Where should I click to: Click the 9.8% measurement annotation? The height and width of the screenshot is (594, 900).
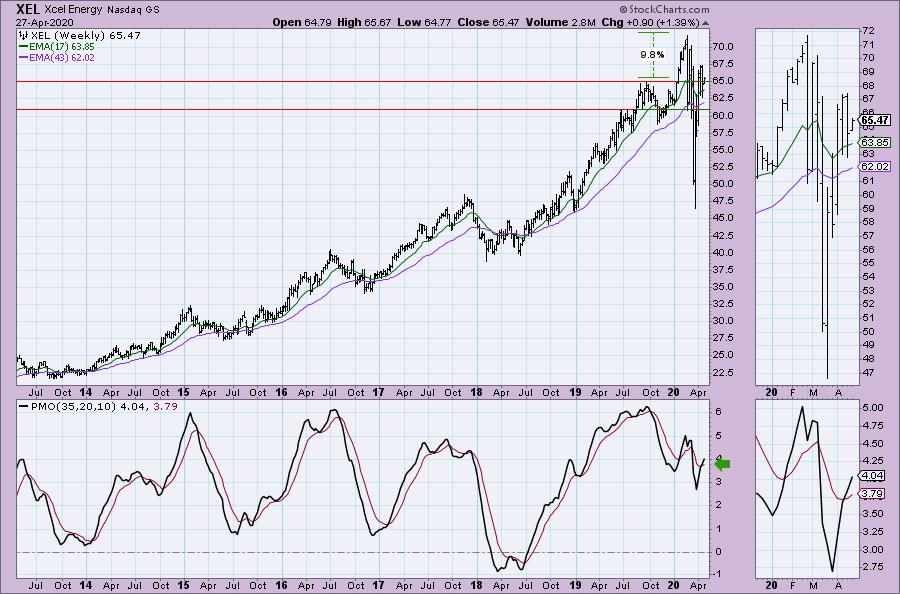[653, 55]
